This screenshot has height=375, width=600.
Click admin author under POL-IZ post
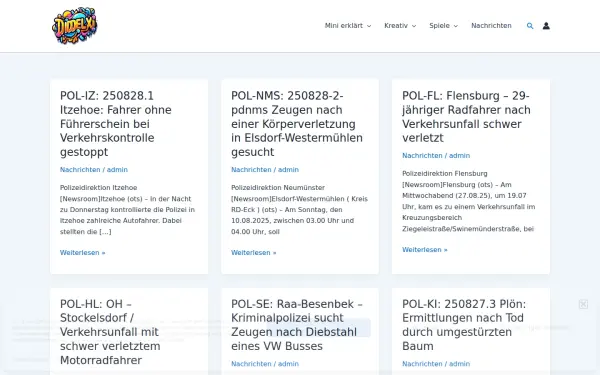(x=117, y=170)
